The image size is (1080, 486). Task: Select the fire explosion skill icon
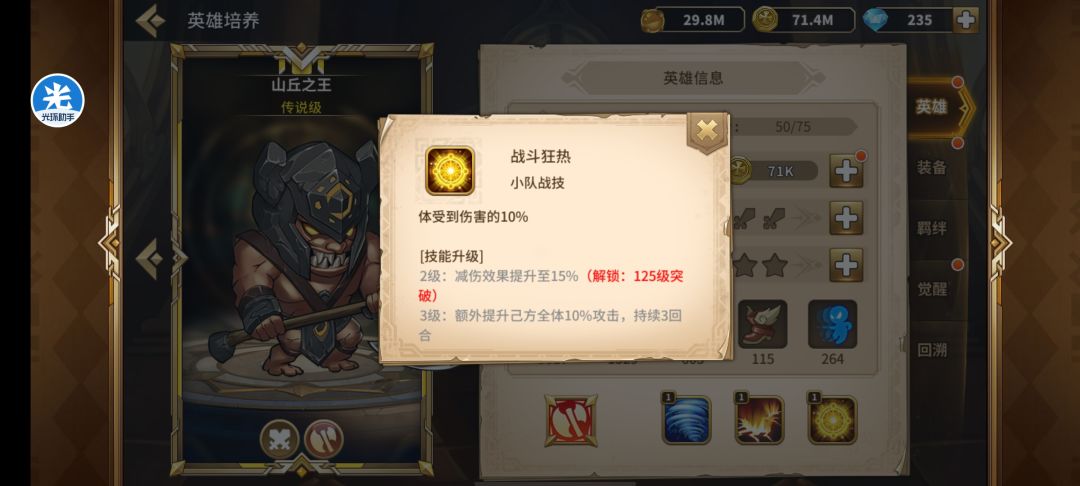[759, 420]
